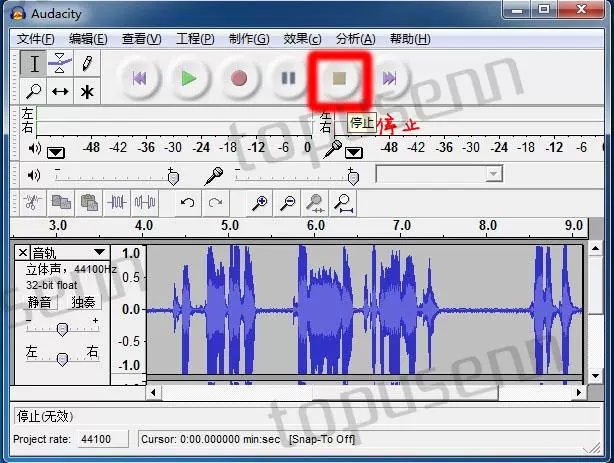Click the 5.0 mark on timeline ruler
Image resolution: width=614 pixels, height=463 pixels.
pos(229,226)
